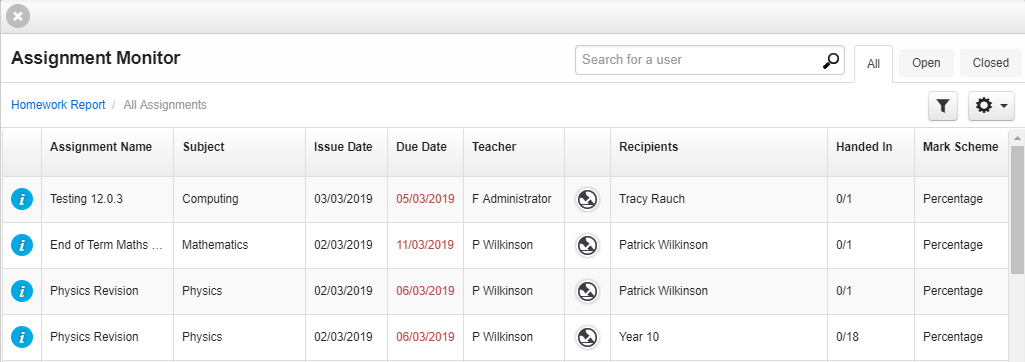Open info icon for Physics Revision Patrick Wilkinson row
This screenshot has height=362, width=1025.
[x=22, y=291]
